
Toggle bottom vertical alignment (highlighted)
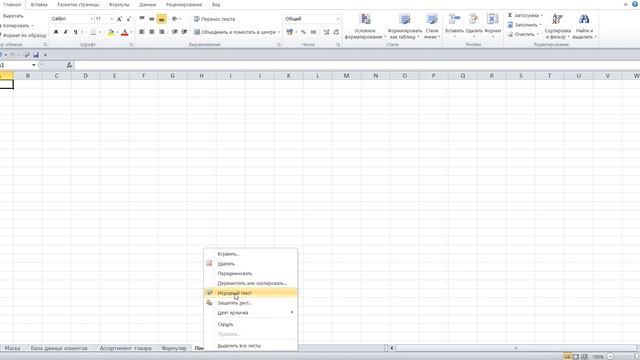point(162,19)
